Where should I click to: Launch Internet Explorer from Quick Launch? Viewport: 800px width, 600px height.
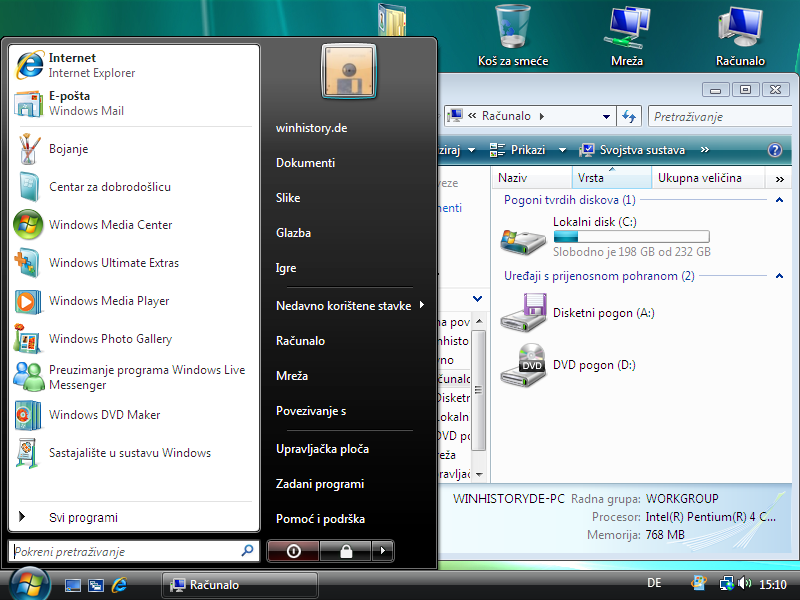119,585
